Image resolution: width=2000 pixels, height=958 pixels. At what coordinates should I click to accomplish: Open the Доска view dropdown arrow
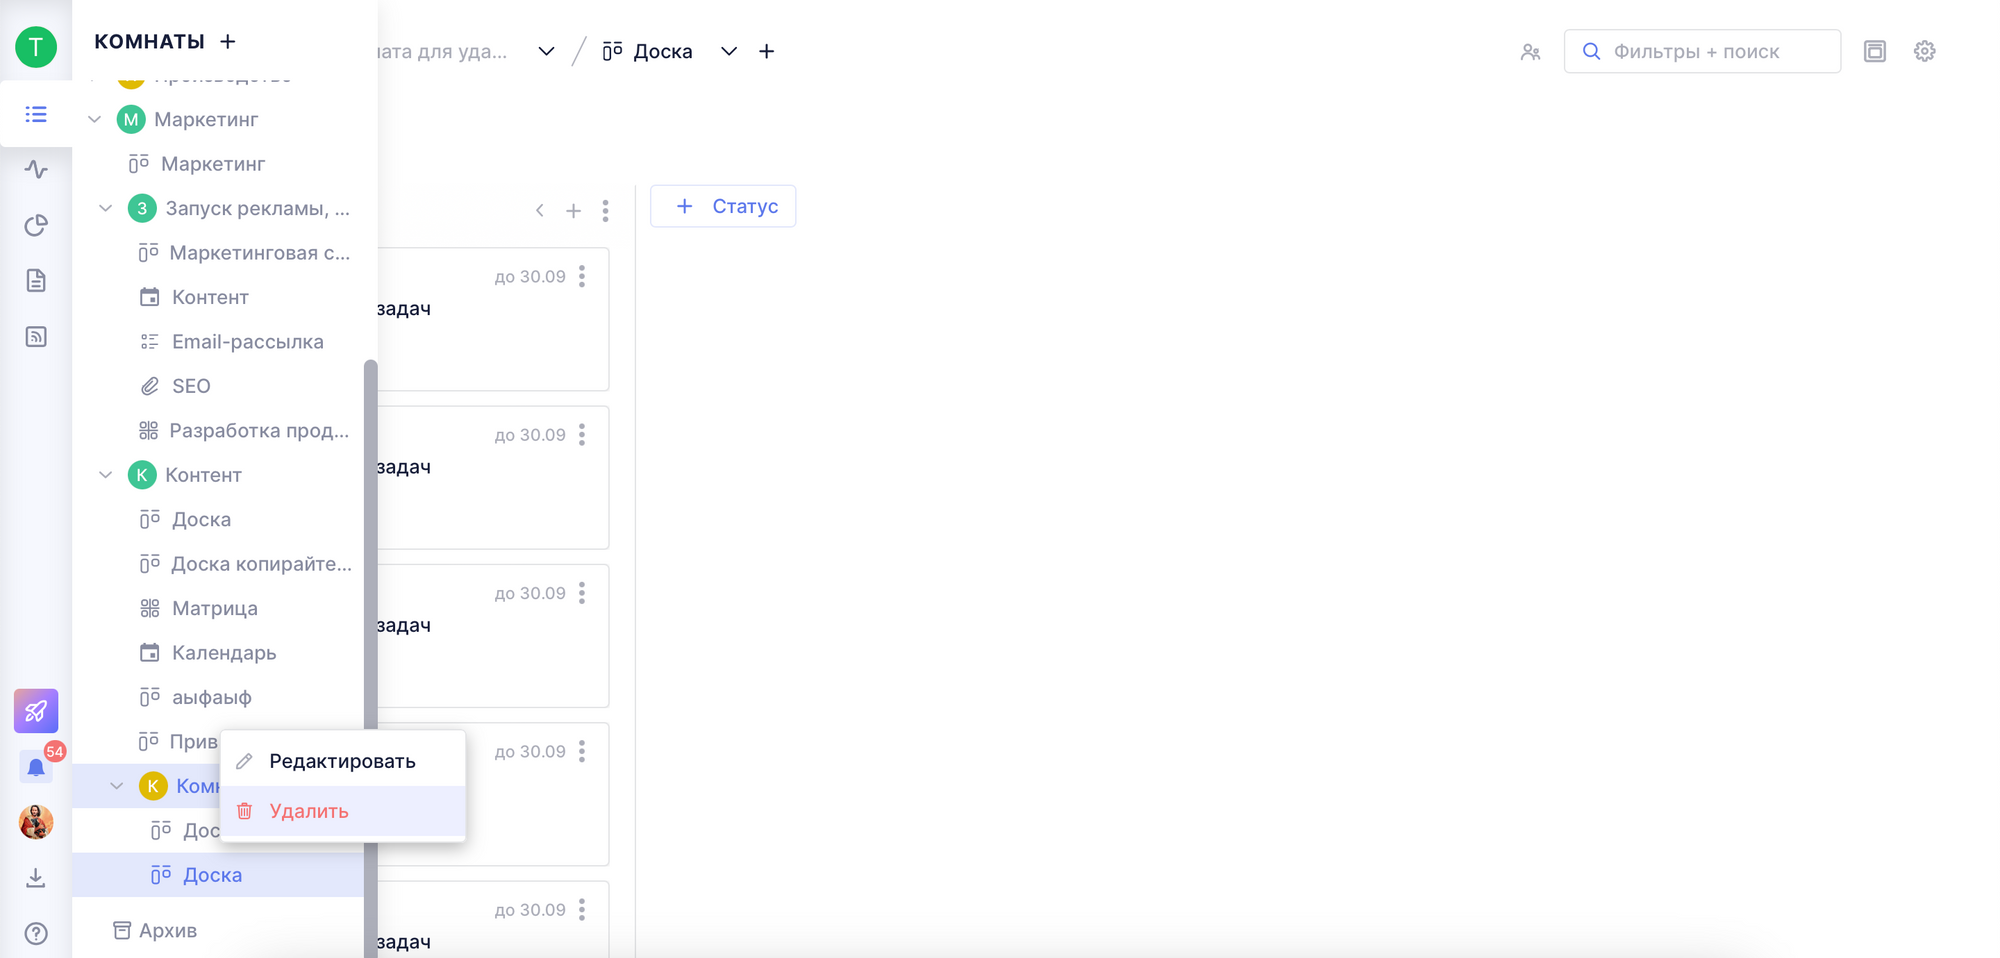[x=729, y=51]
